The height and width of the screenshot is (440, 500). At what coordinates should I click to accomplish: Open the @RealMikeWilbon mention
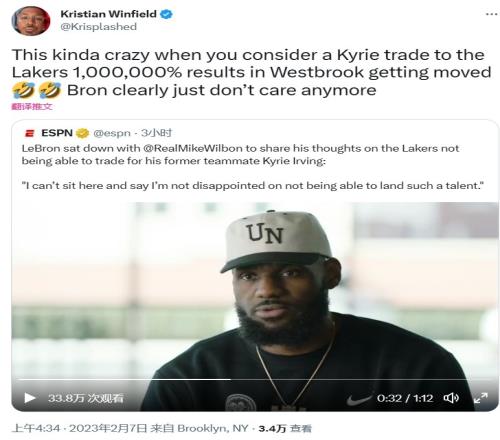click(193, 148)
